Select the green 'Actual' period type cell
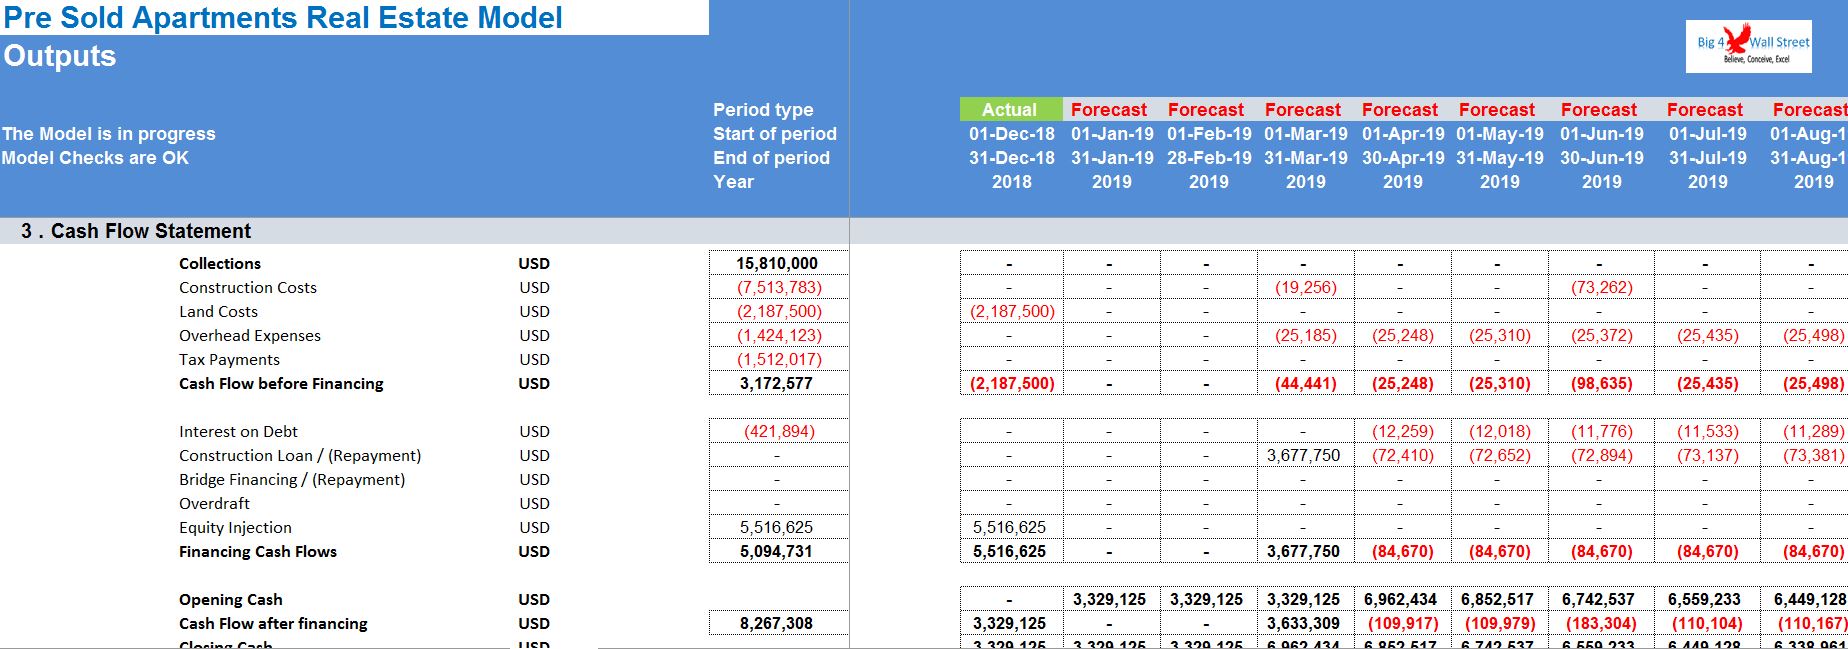Image resolution: width=1848 pixels, height=649 pixels. tap(1010, 109)
